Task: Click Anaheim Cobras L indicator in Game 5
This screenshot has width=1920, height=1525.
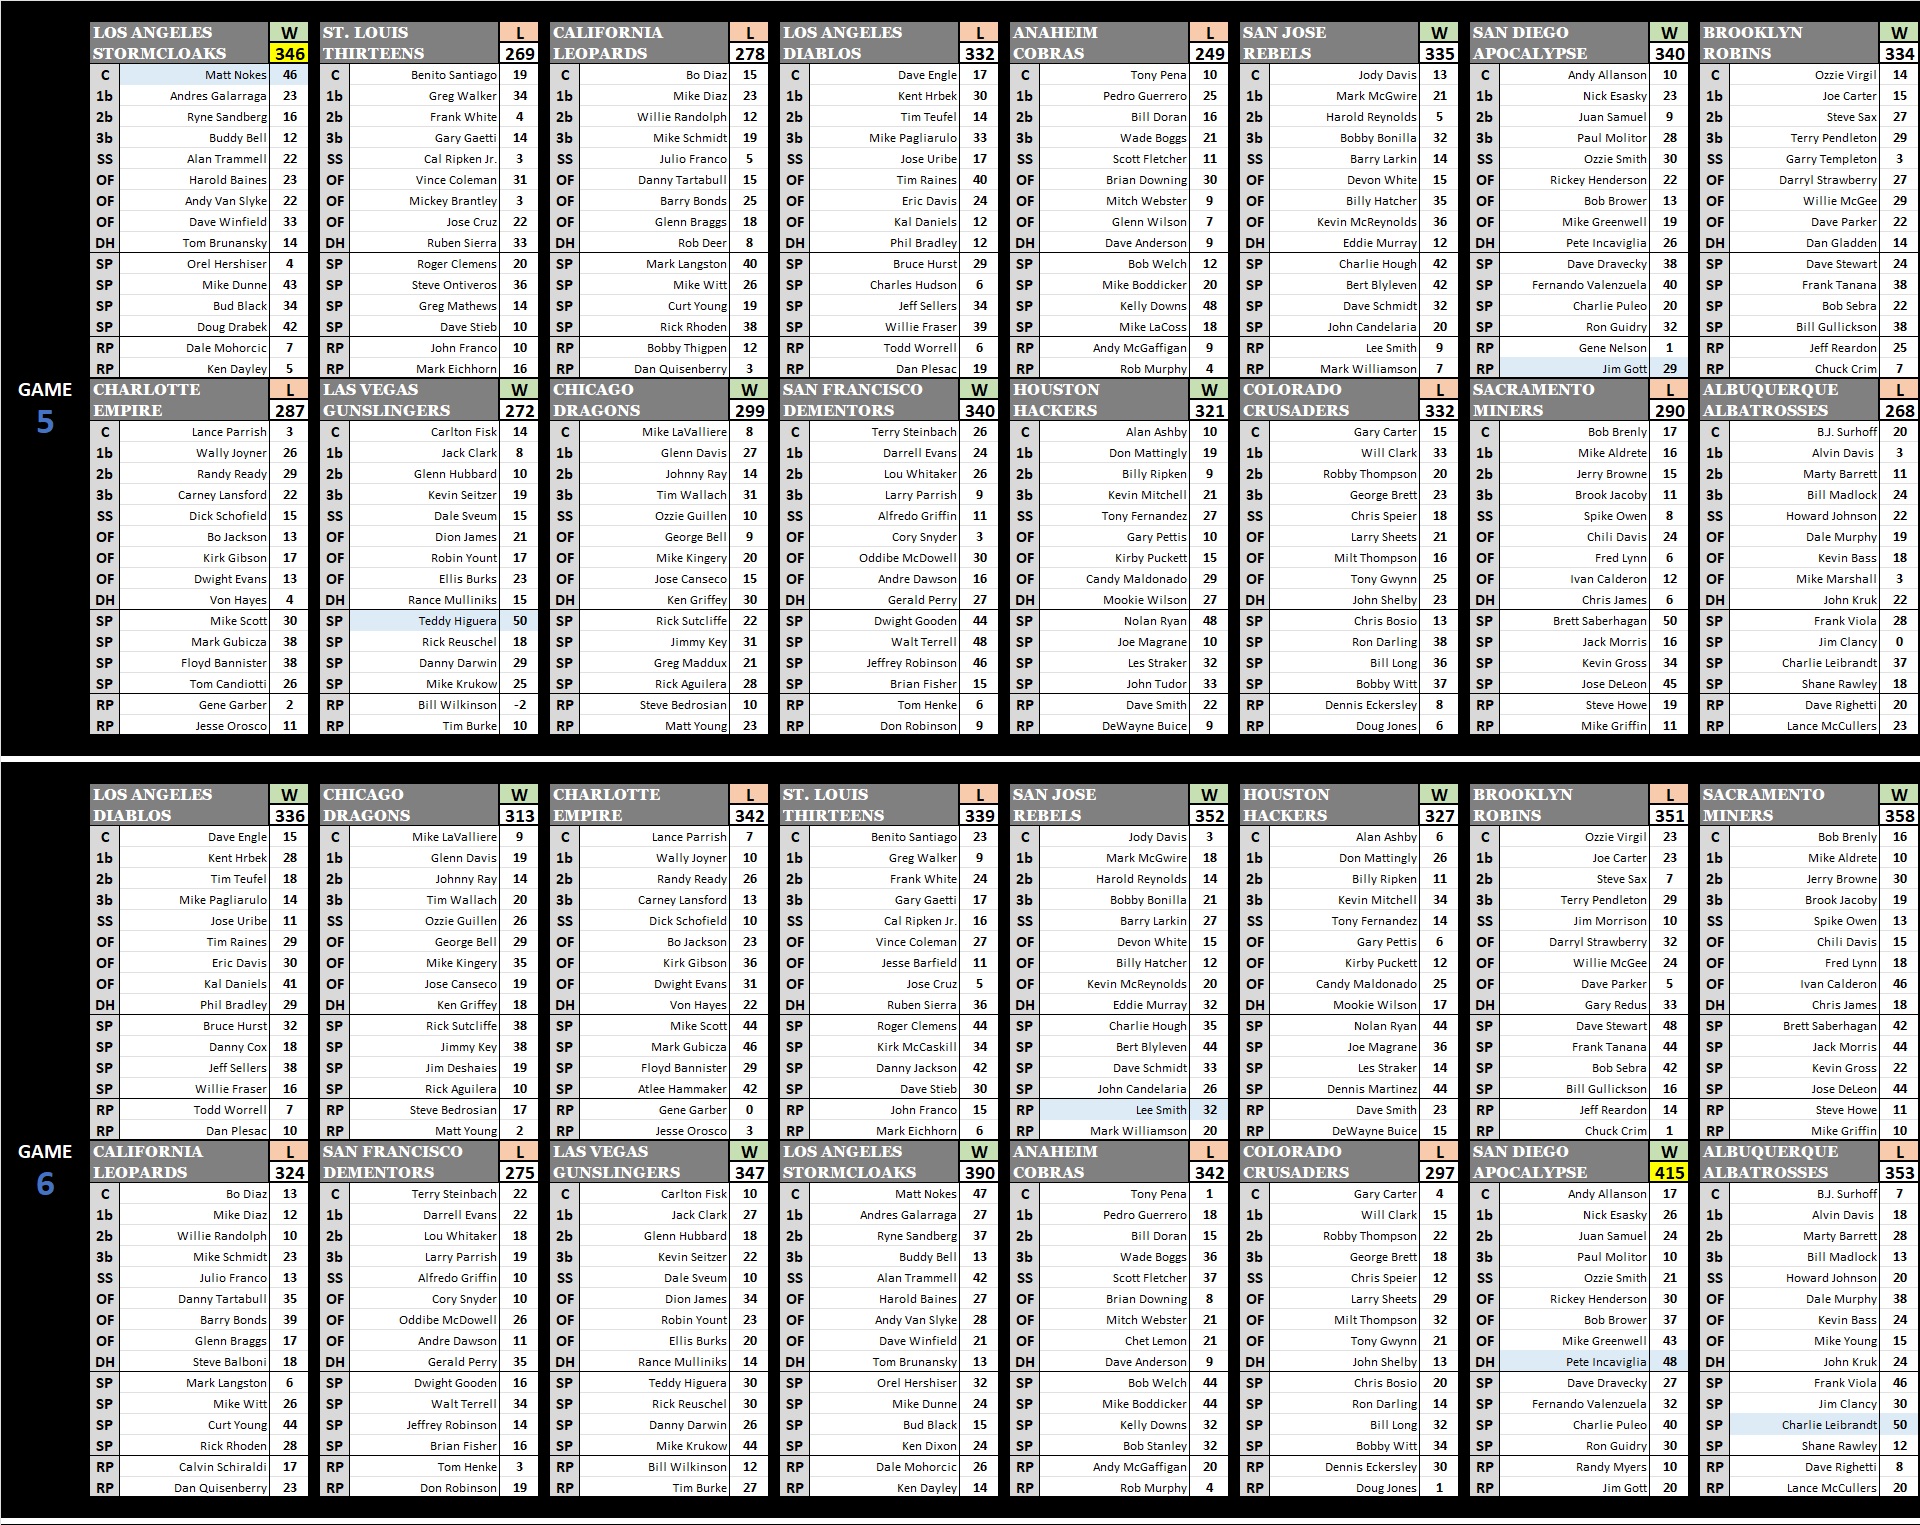Action: pos(1209,33)
